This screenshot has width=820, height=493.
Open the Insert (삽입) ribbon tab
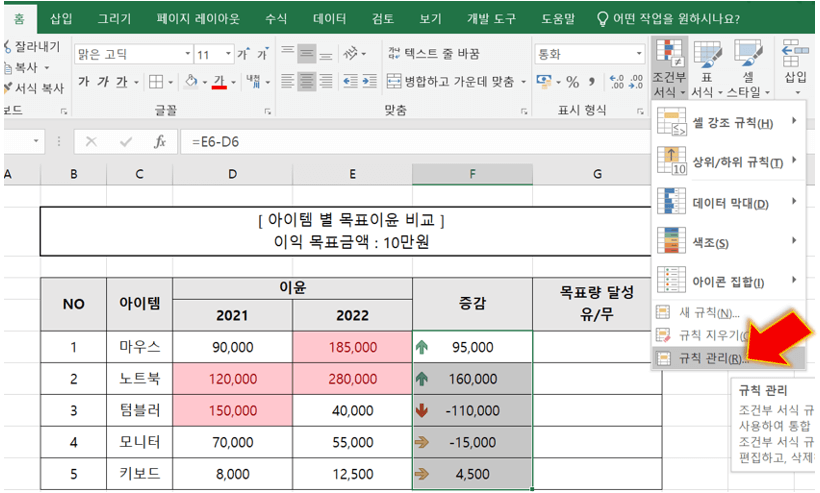pyautogui.click(x=61, y=19)
